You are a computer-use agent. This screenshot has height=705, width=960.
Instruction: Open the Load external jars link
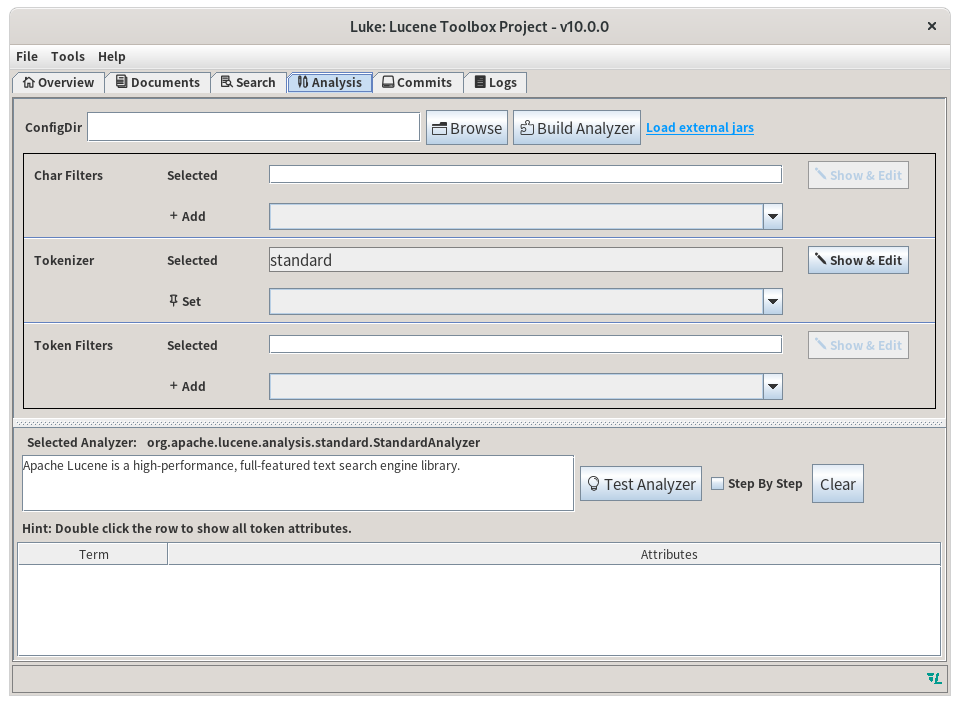point(700,127)
